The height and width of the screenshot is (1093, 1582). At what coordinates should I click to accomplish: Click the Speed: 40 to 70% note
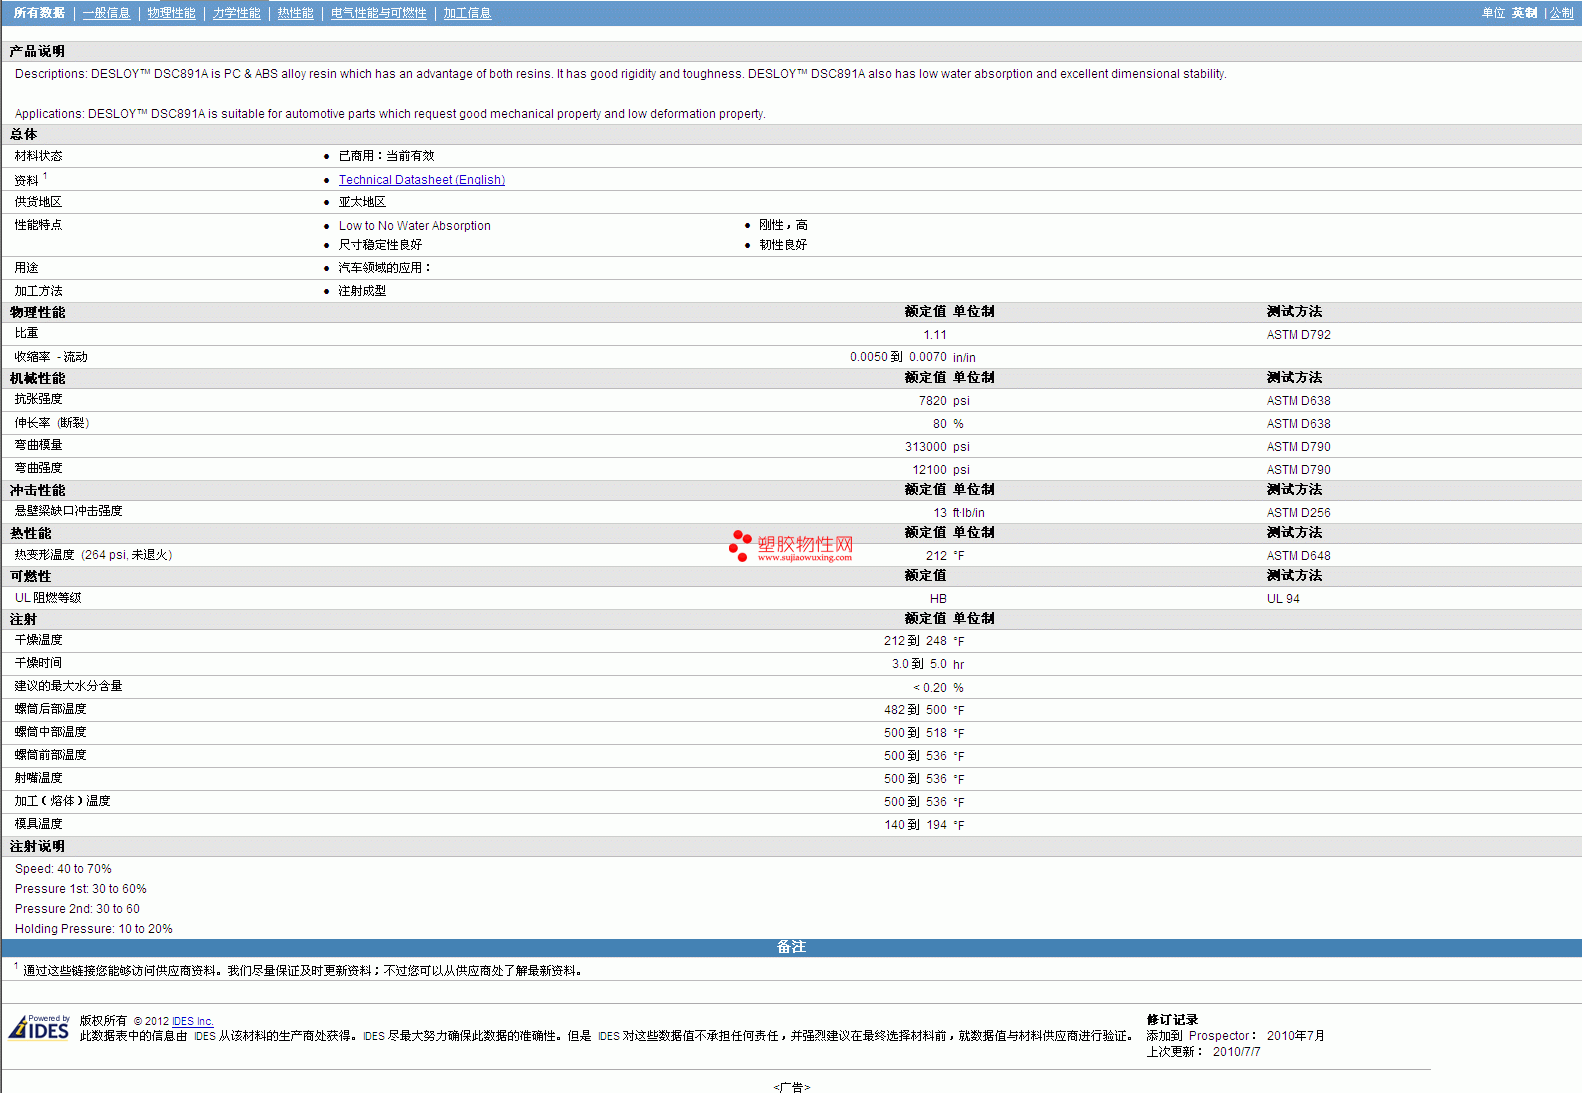pyautogui.click(x=63, y=869)
